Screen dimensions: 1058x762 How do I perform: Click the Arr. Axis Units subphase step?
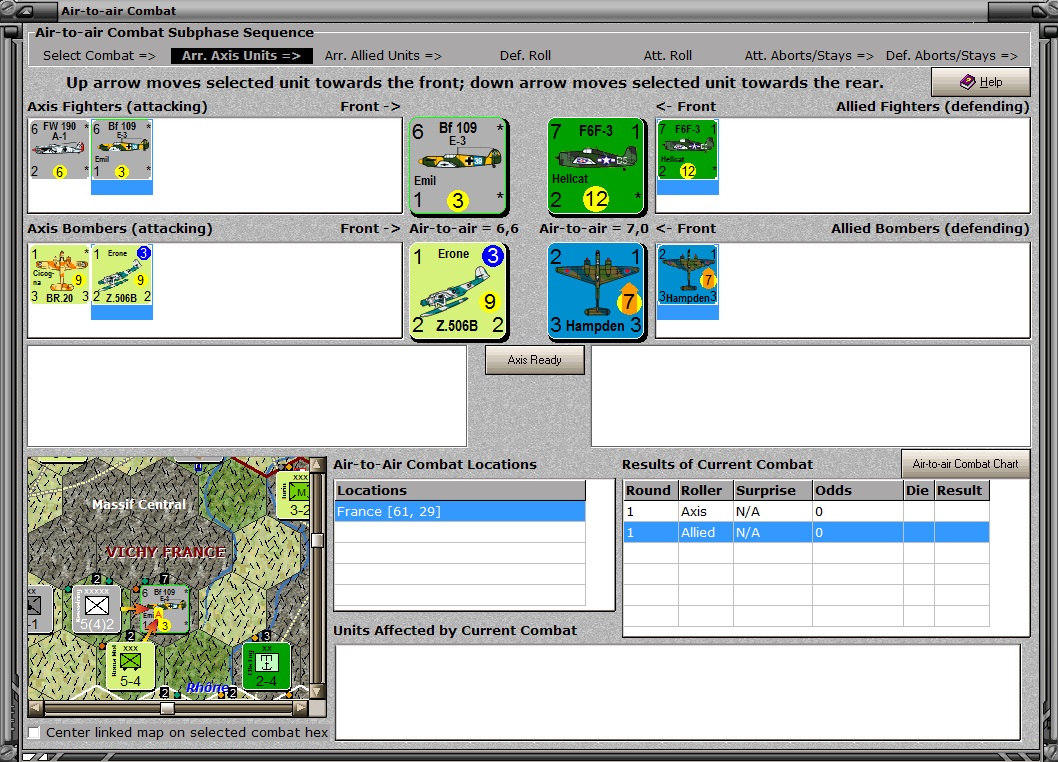pyautogui.click(x=241, y=55)
